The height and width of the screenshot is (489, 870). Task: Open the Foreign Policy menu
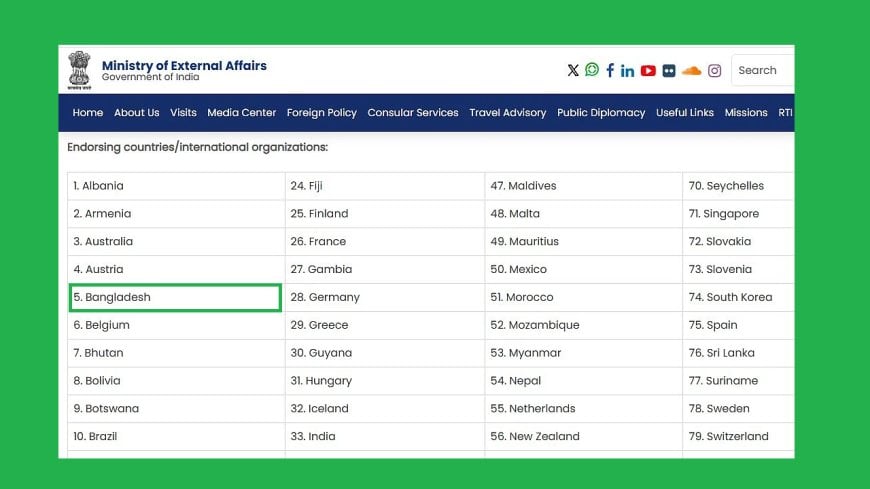[321, 113]
